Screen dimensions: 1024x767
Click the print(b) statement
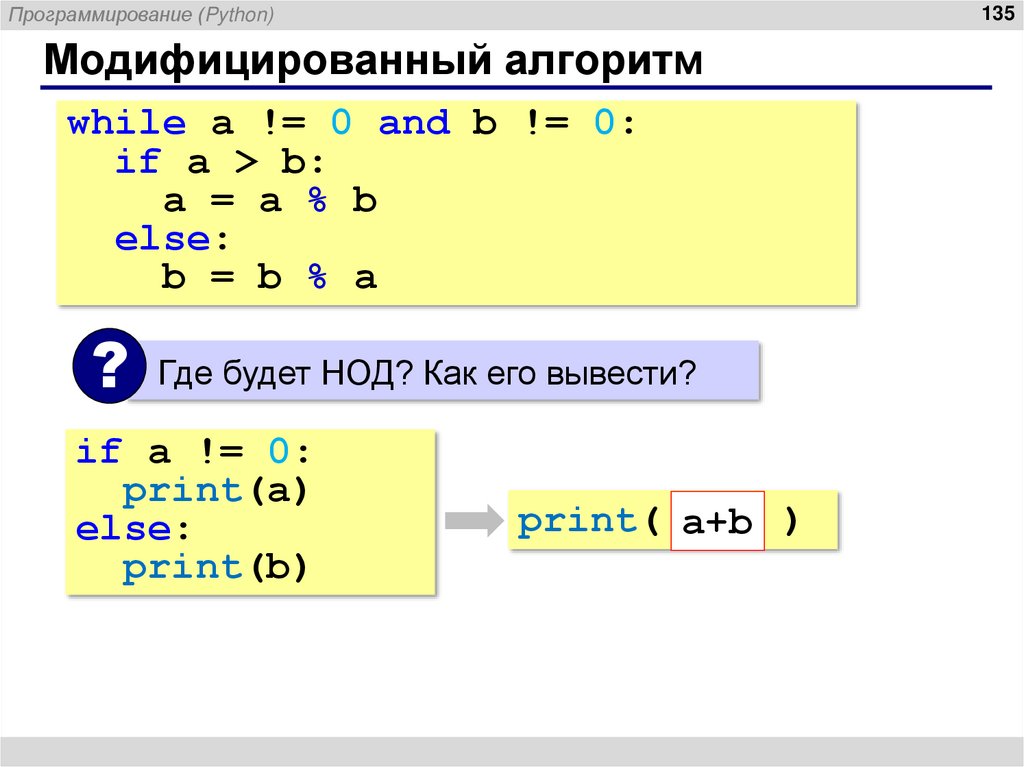215,566
